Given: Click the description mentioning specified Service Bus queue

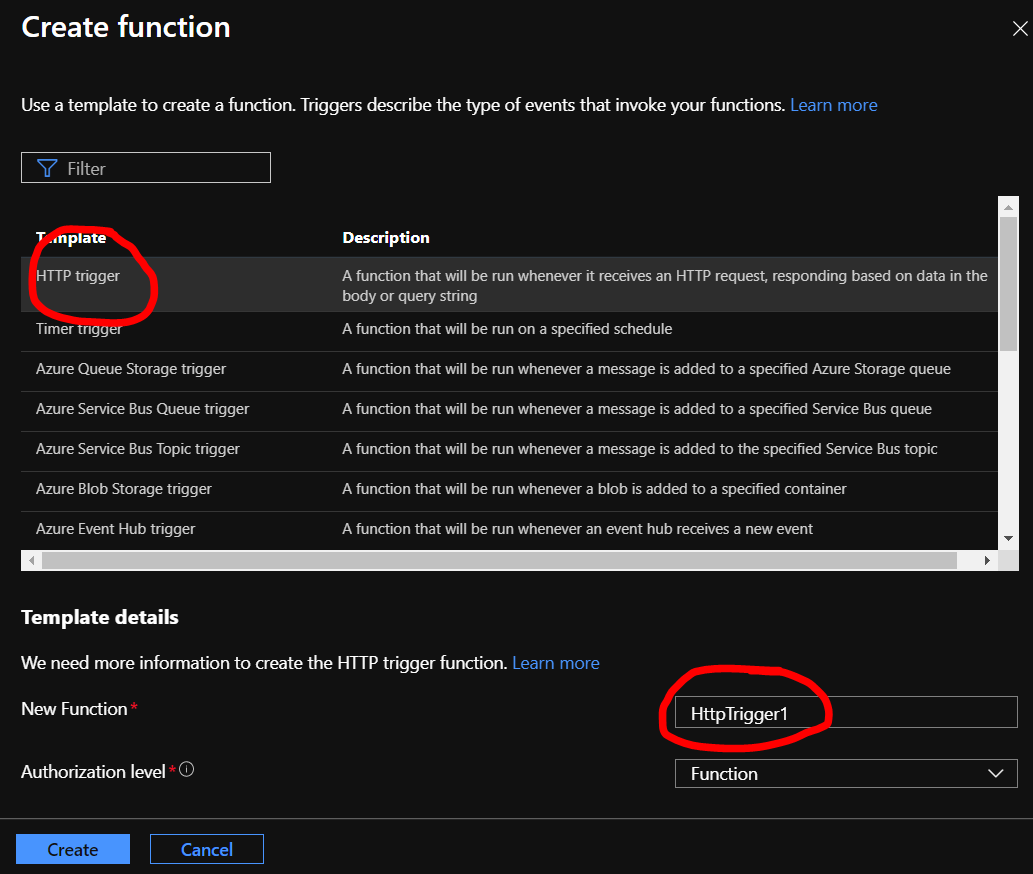Looking at the screenshot, I should (x=637, y=409).
